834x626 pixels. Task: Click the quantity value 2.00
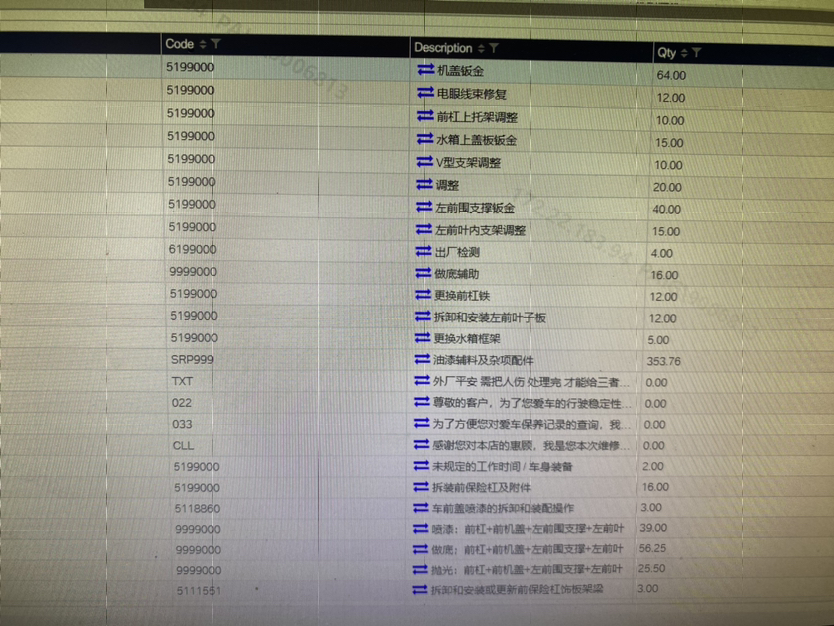tap(653, 466)
